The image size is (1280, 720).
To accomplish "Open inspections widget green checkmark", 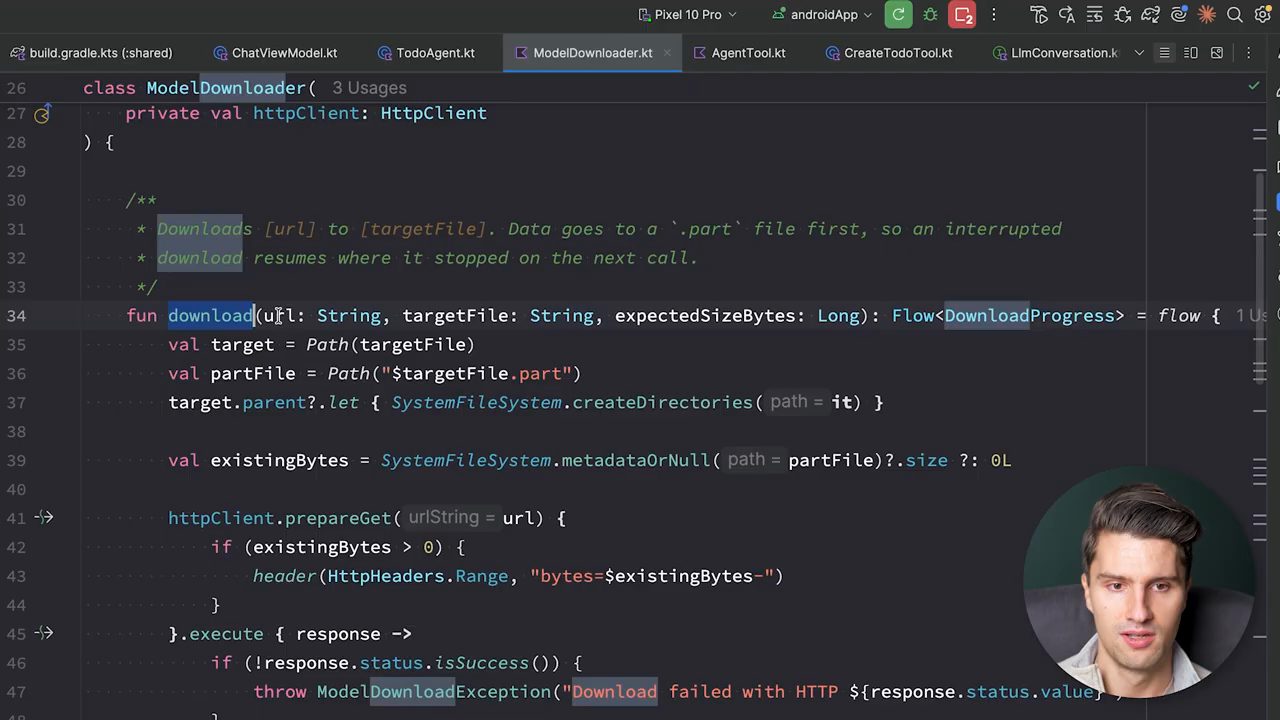I will [x=1254, y=87].
